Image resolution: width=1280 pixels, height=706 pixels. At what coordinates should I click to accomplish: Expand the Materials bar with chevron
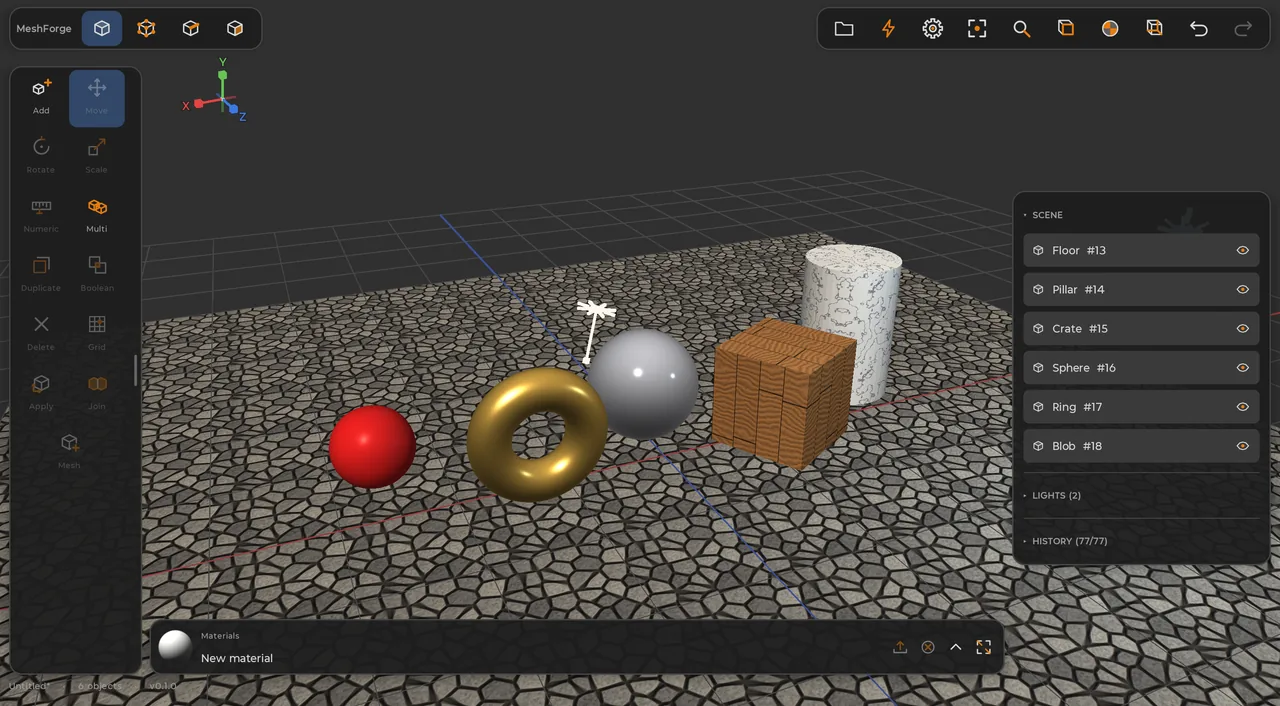tap(956, 647)
